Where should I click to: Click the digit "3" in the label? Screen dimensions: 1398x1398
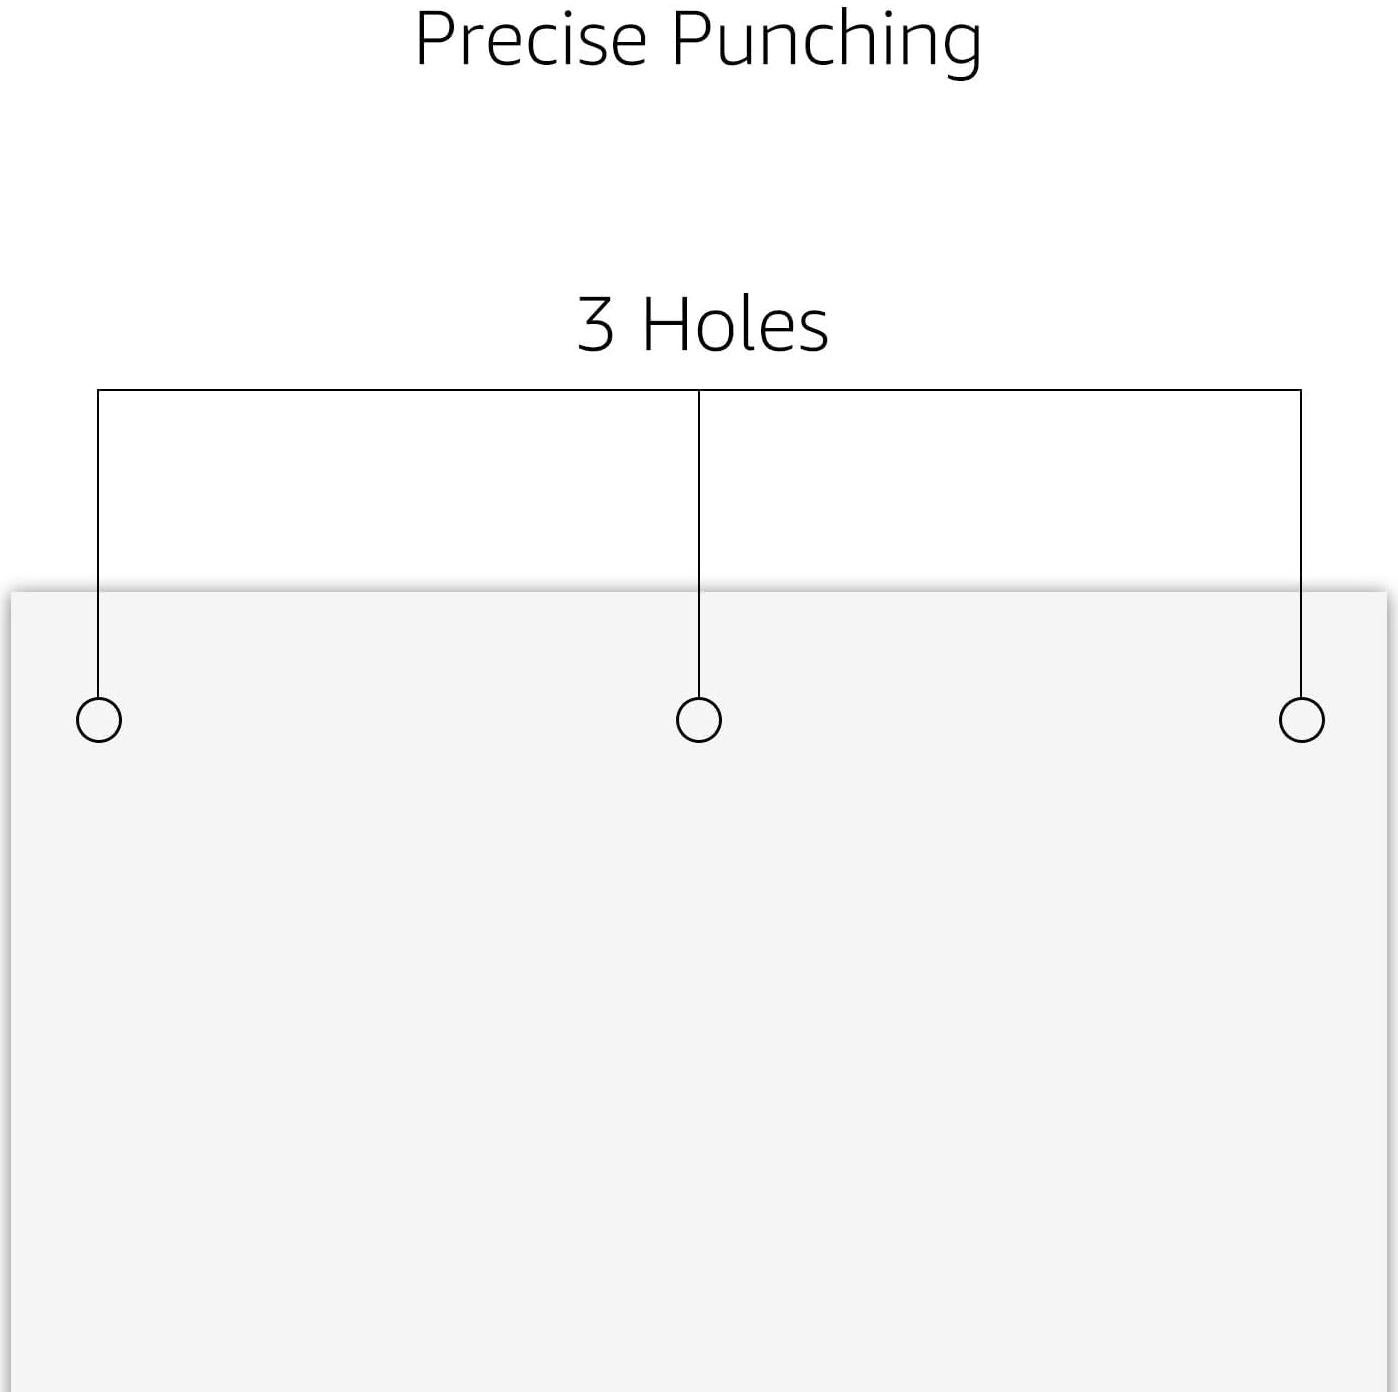click(x=596, y=325)
